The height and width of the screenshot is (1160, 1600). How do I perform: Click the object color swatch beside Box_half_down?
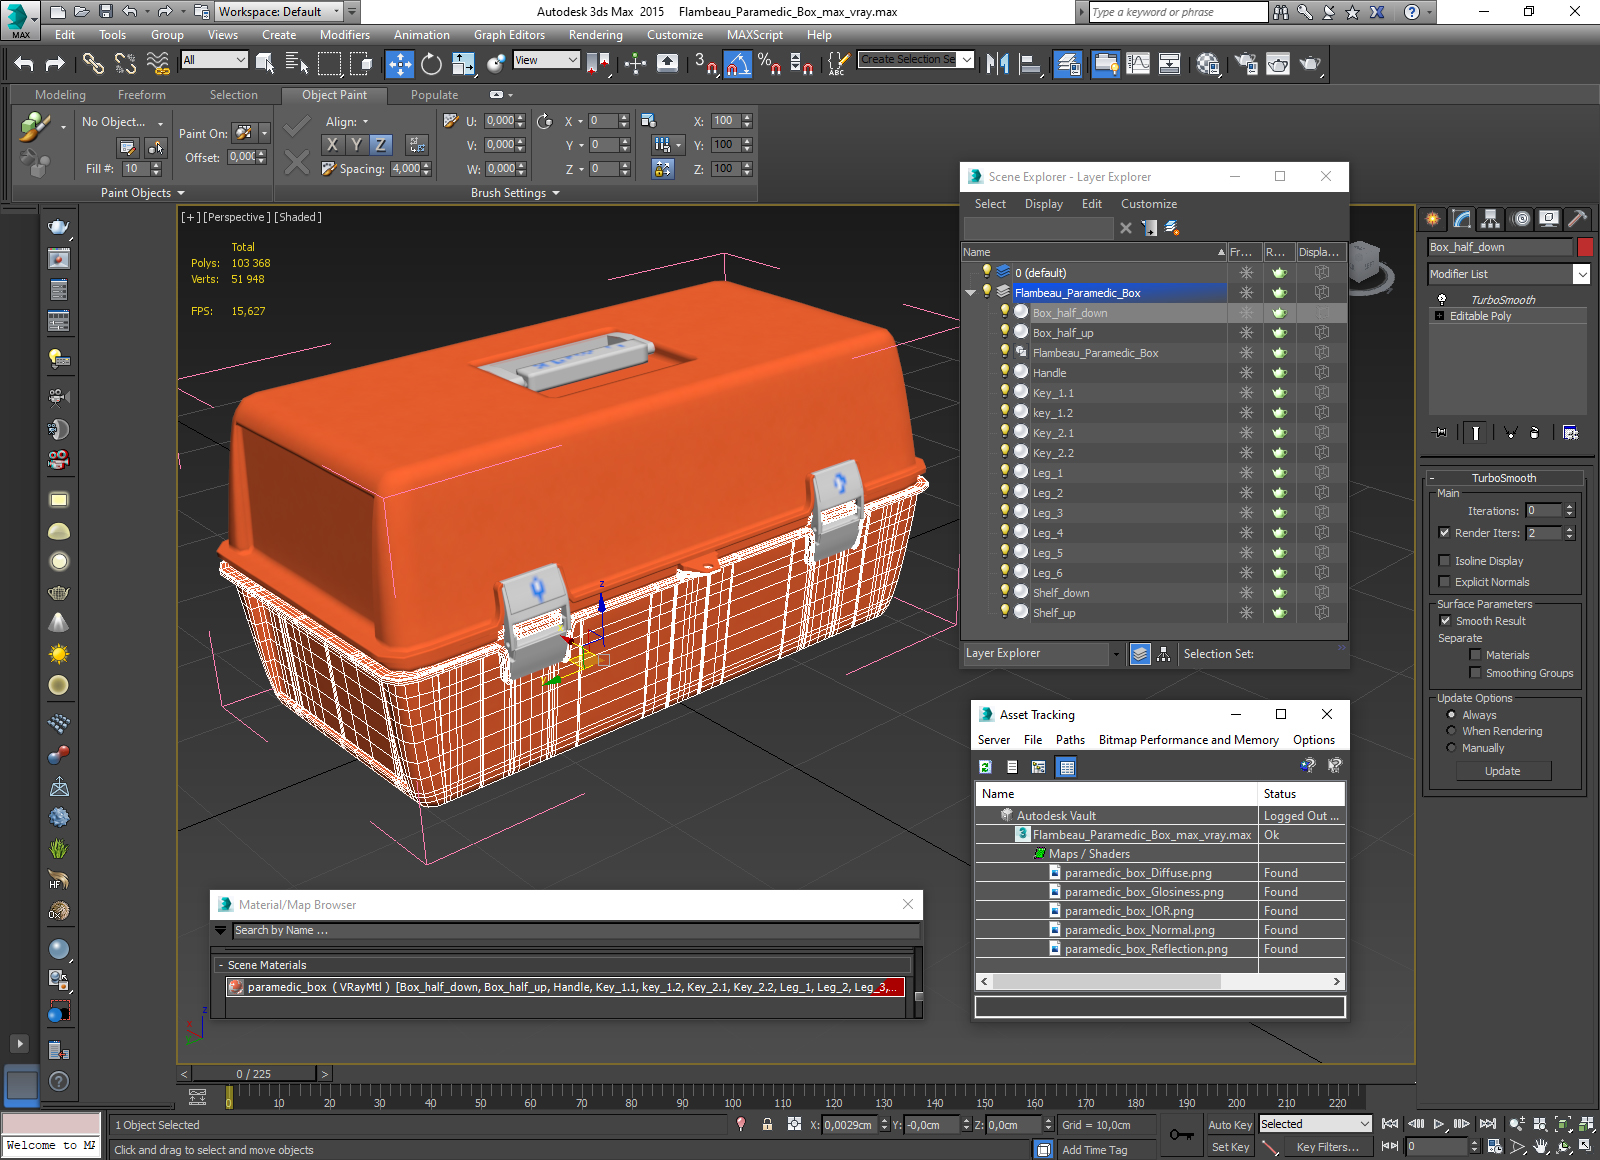[1585, 247]
